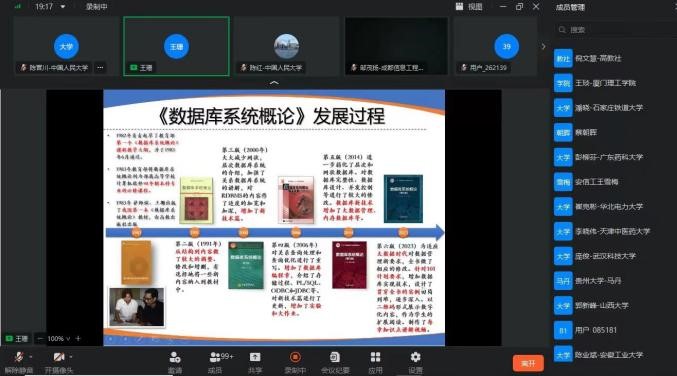The image size is (677, 376).
Task: Open the apps (应用) grid icon
Action: tap(375, 357)
